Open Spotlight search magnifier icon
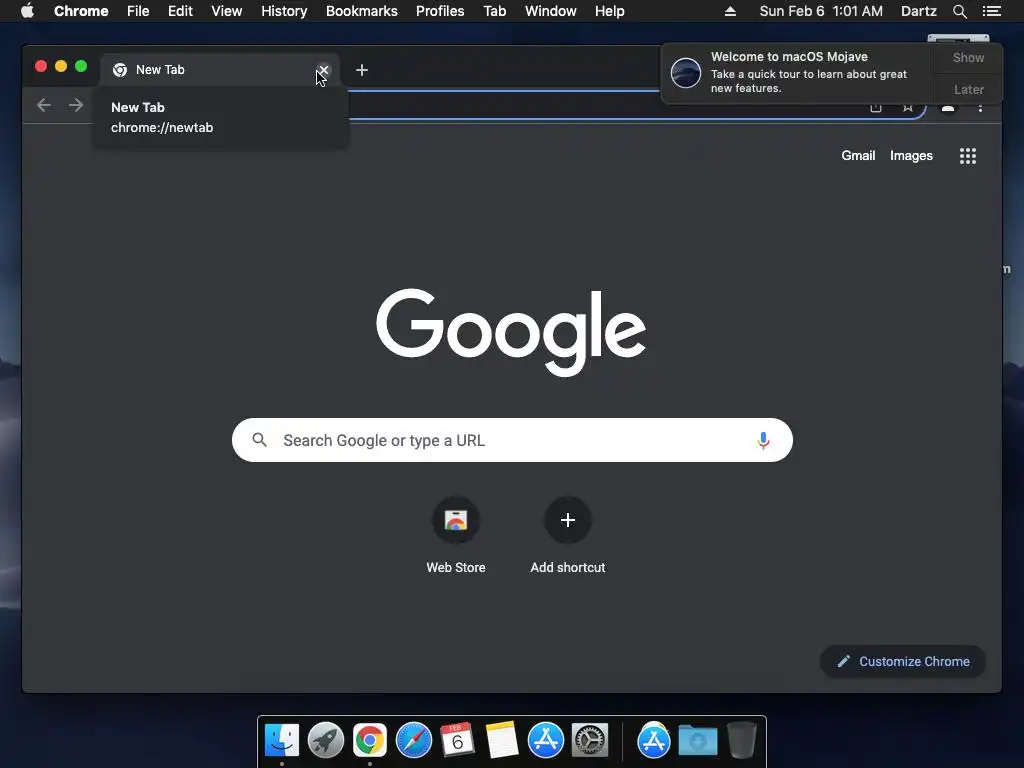 click(x=959, y=11)
